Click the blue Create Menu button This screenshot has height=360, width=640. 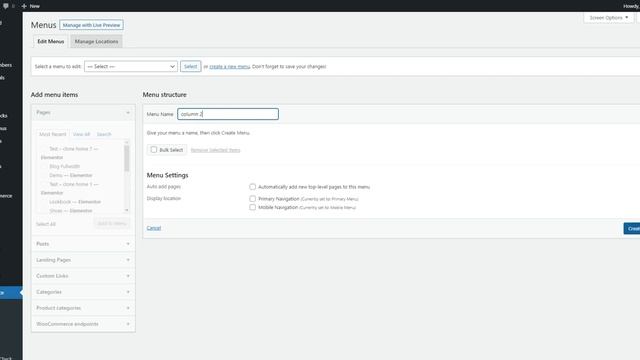pyautogui.click(x=632, y=229)
